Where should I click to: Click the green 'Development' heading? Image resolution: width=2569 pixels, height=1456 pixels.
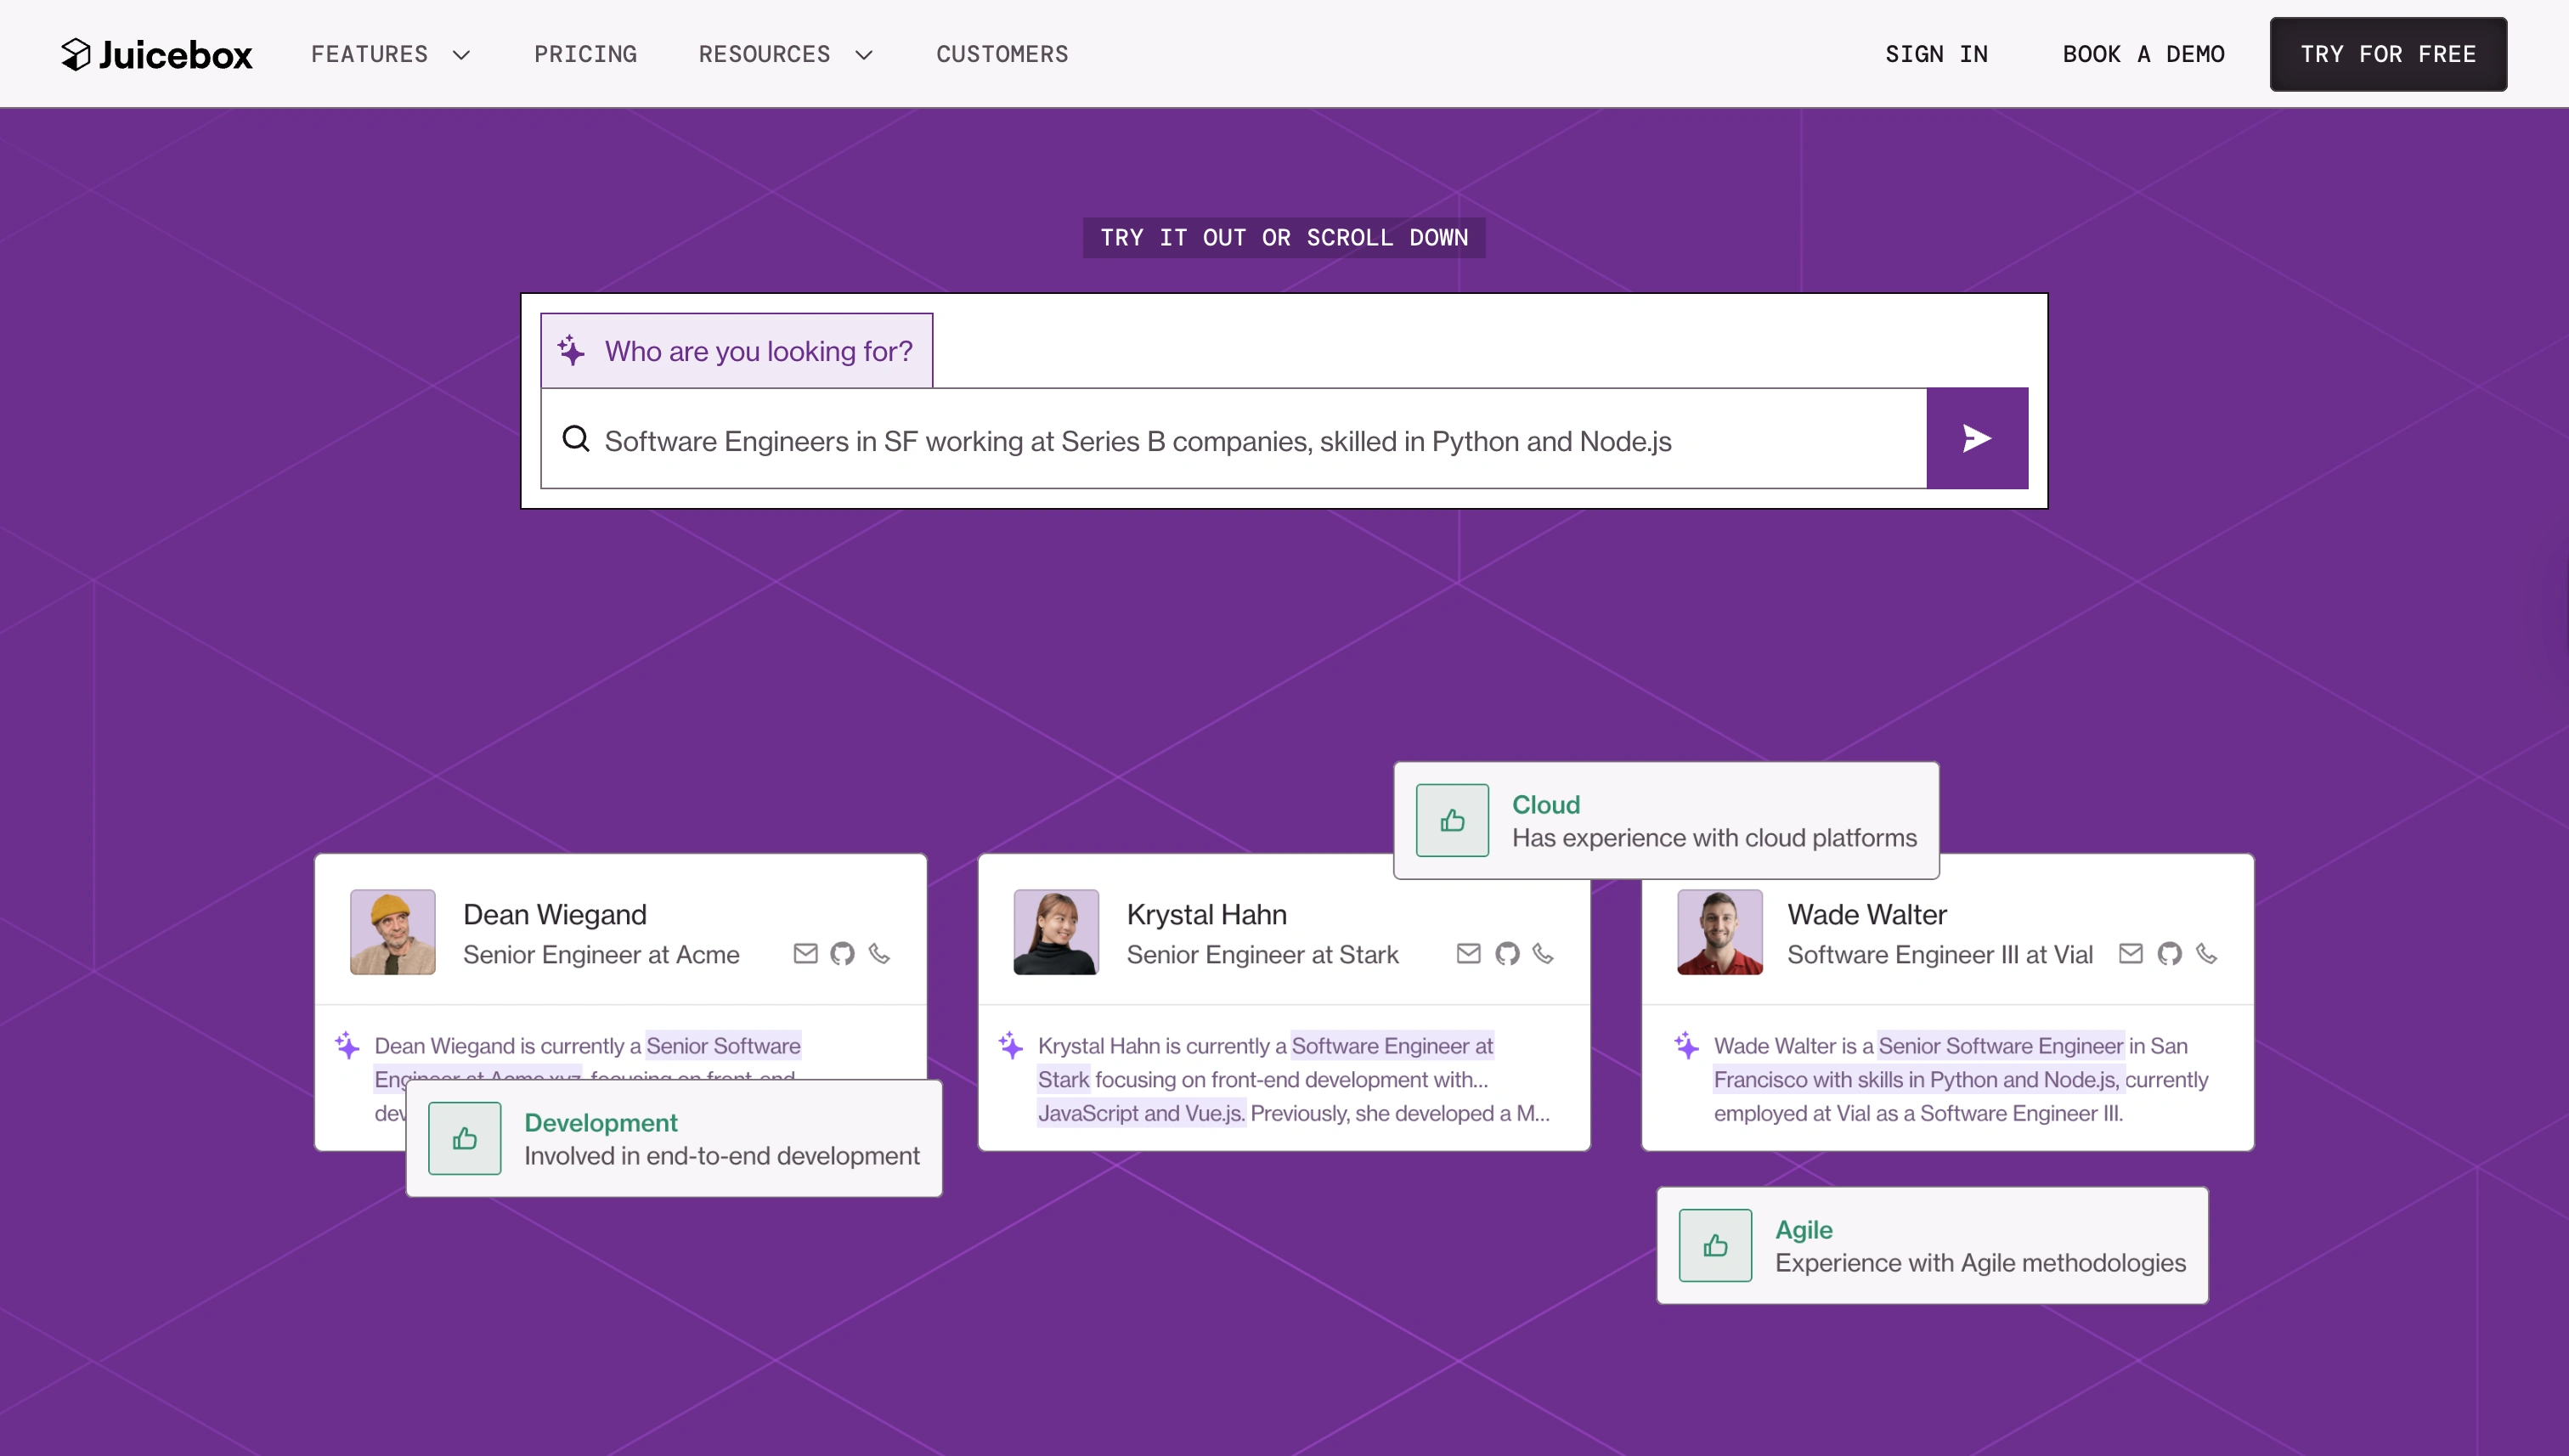600,1122
